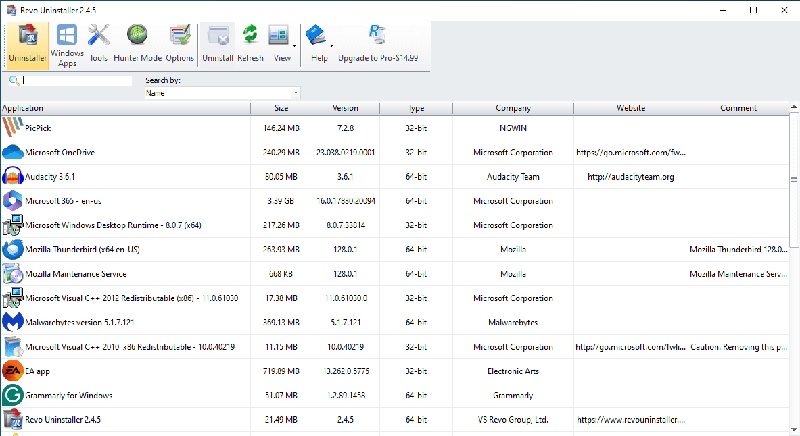The width and height of the screenshot is (800, 436).
Task: Click the Electronic Arts company cell
Action: tap(513, 371)
